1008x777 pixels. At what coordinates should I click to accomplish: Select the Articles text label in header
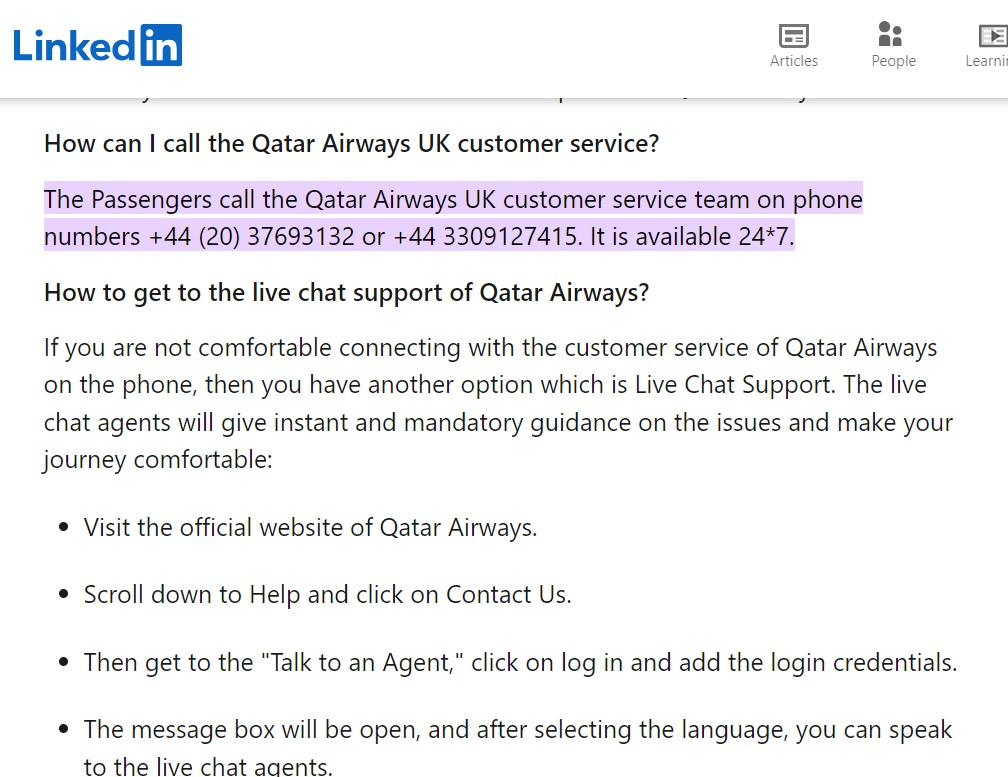[794, 61]
